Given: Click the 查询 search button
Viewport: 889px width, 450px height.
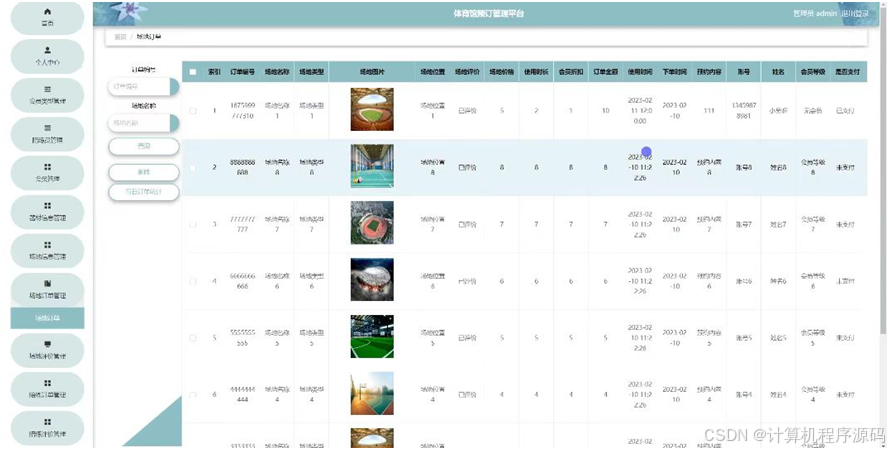Looking at the screenshot, I should [x=143, y=146].
